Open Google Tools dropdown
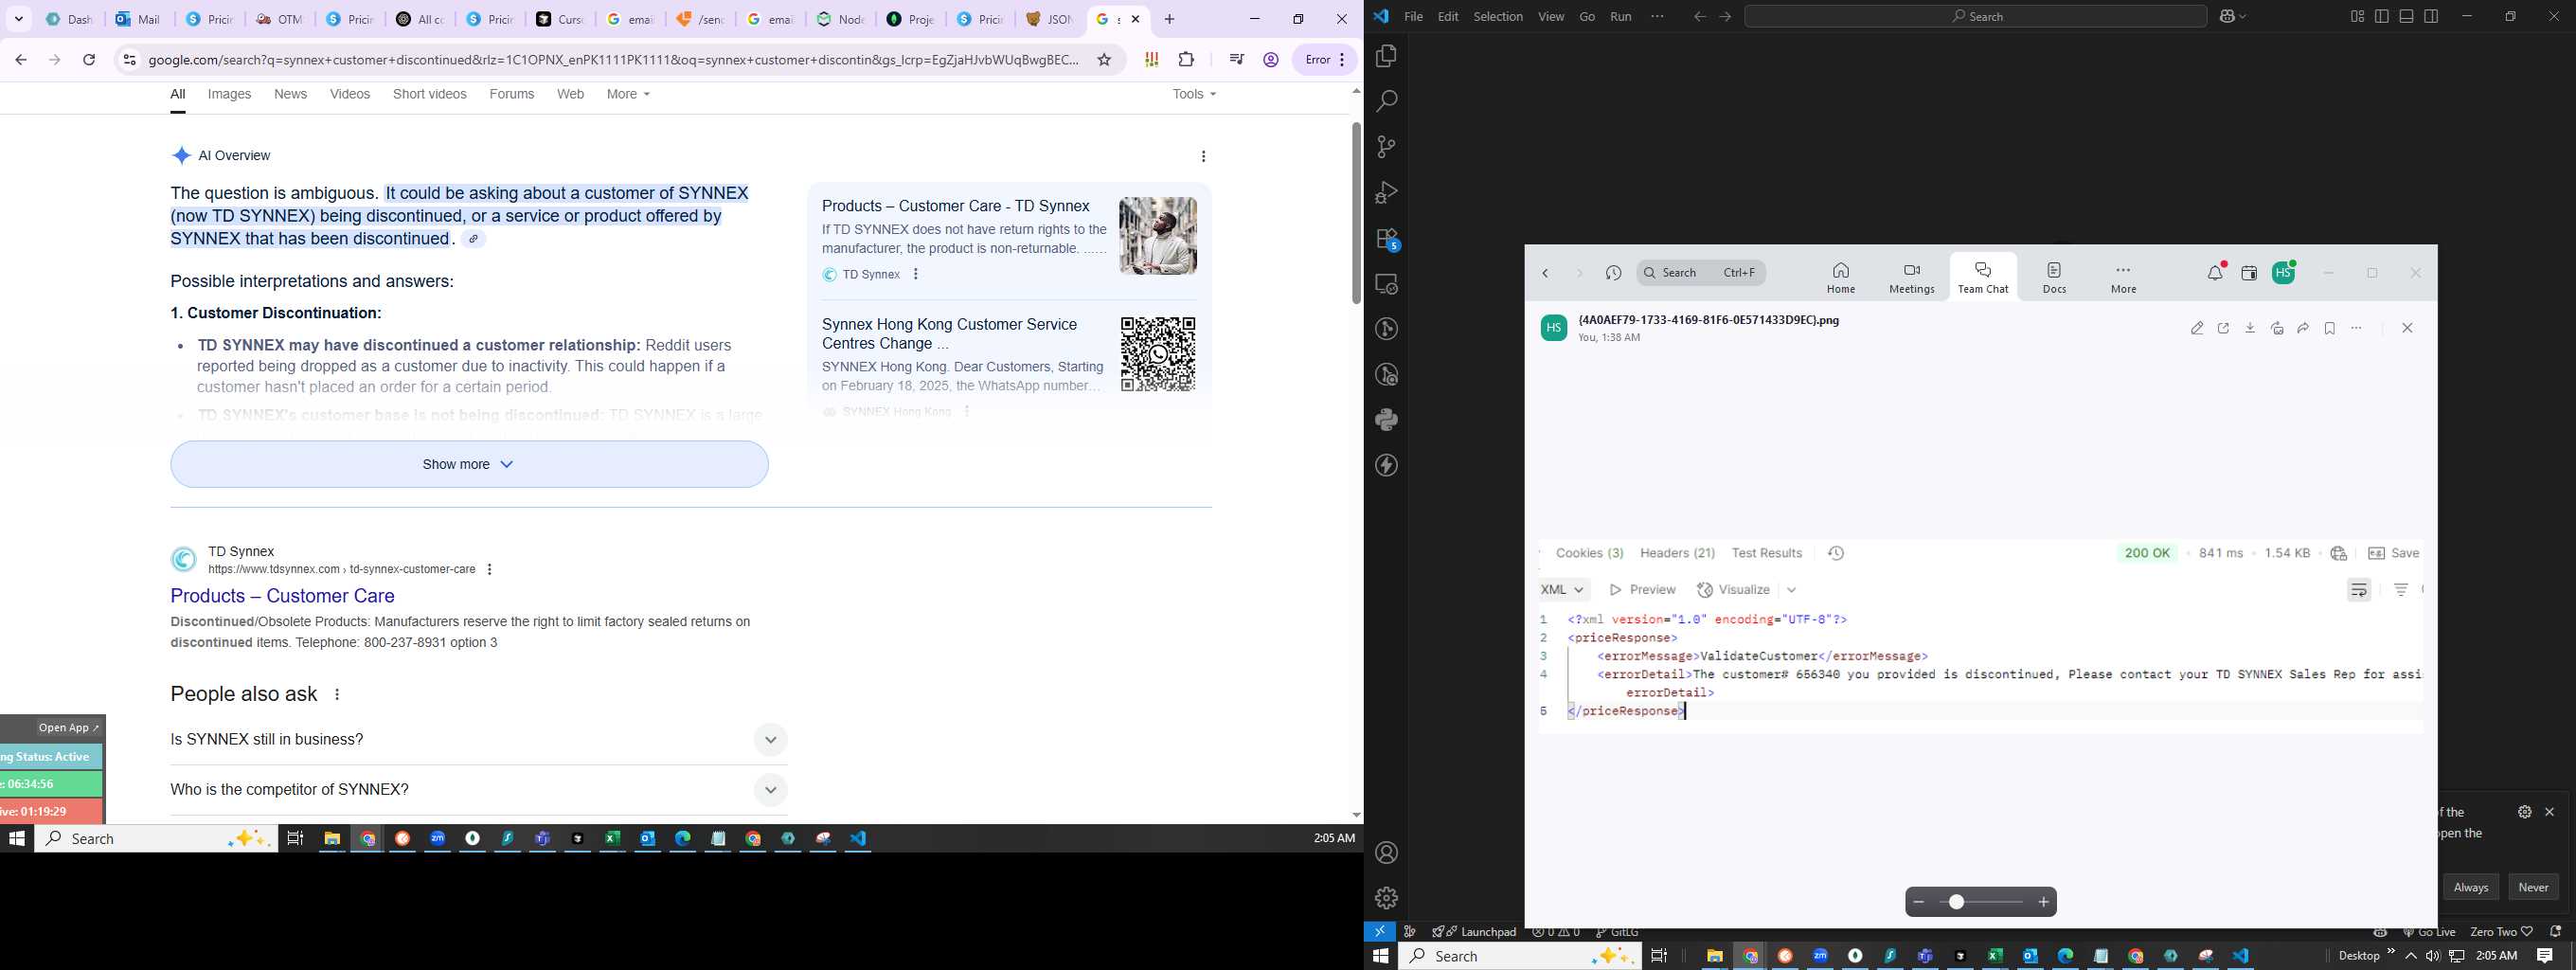Image resolution: width=2576 pixels, height=970 pixels. coord(1194,94)
